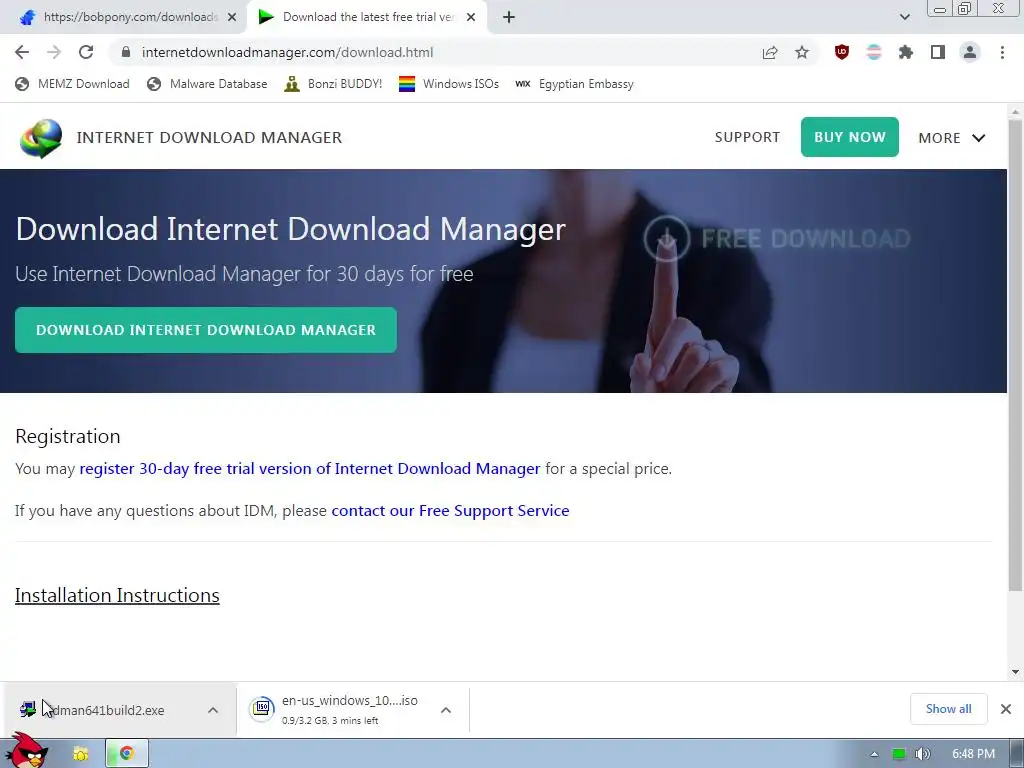Open the MEMZ Download bookmark

[x=72, y=84]
